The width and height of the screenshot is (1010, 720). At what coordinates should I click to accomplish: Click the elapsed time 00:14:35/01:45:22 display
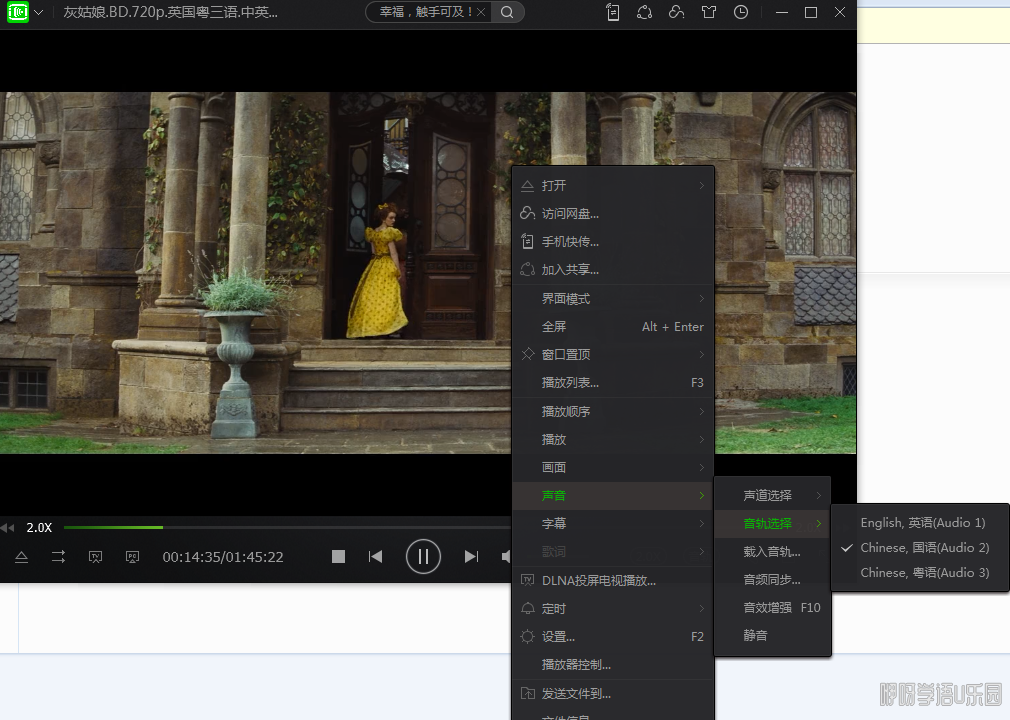point(223,557)
